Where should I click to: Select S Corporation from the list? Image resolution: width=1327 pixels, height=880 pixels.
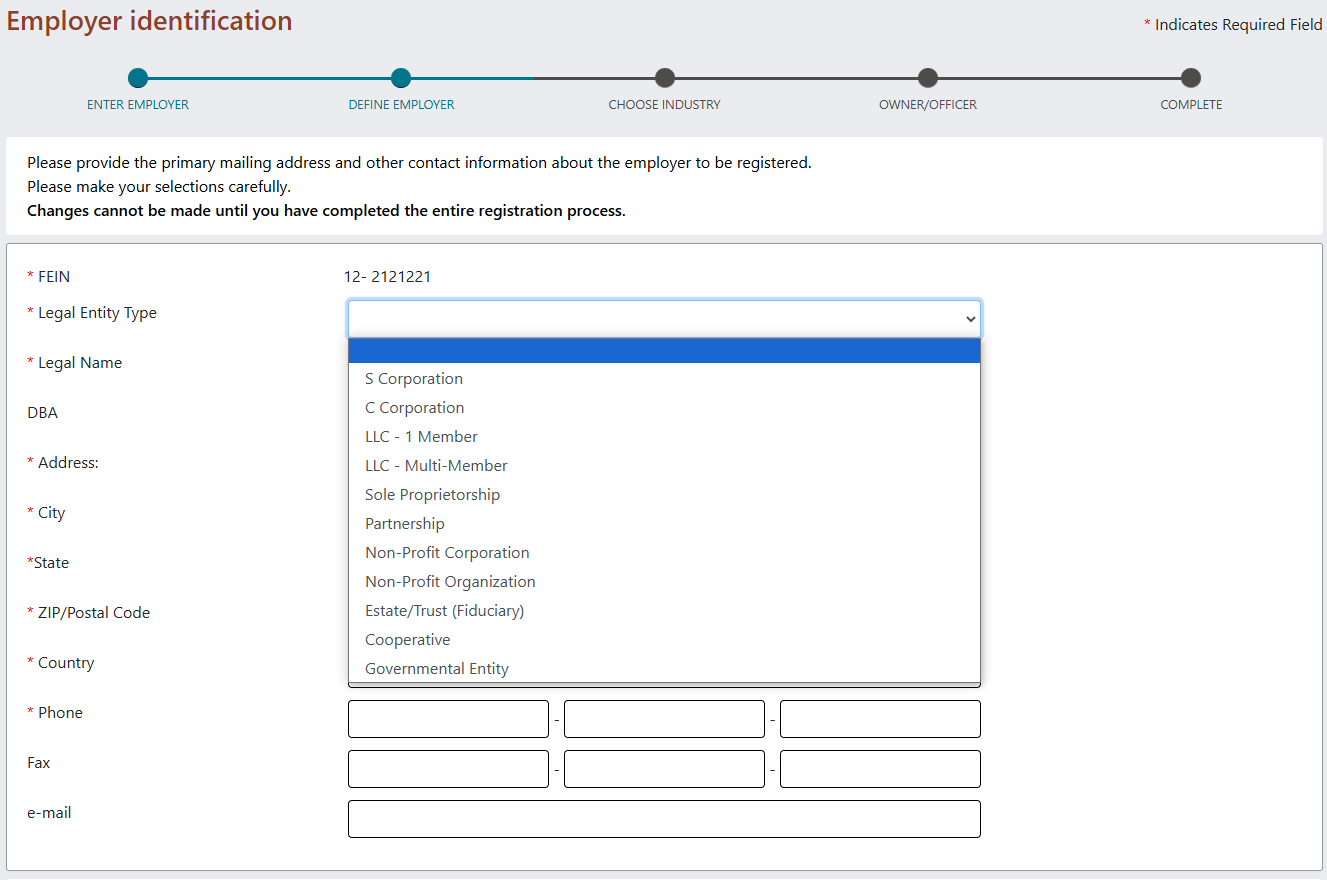click(x=413, y=378)
